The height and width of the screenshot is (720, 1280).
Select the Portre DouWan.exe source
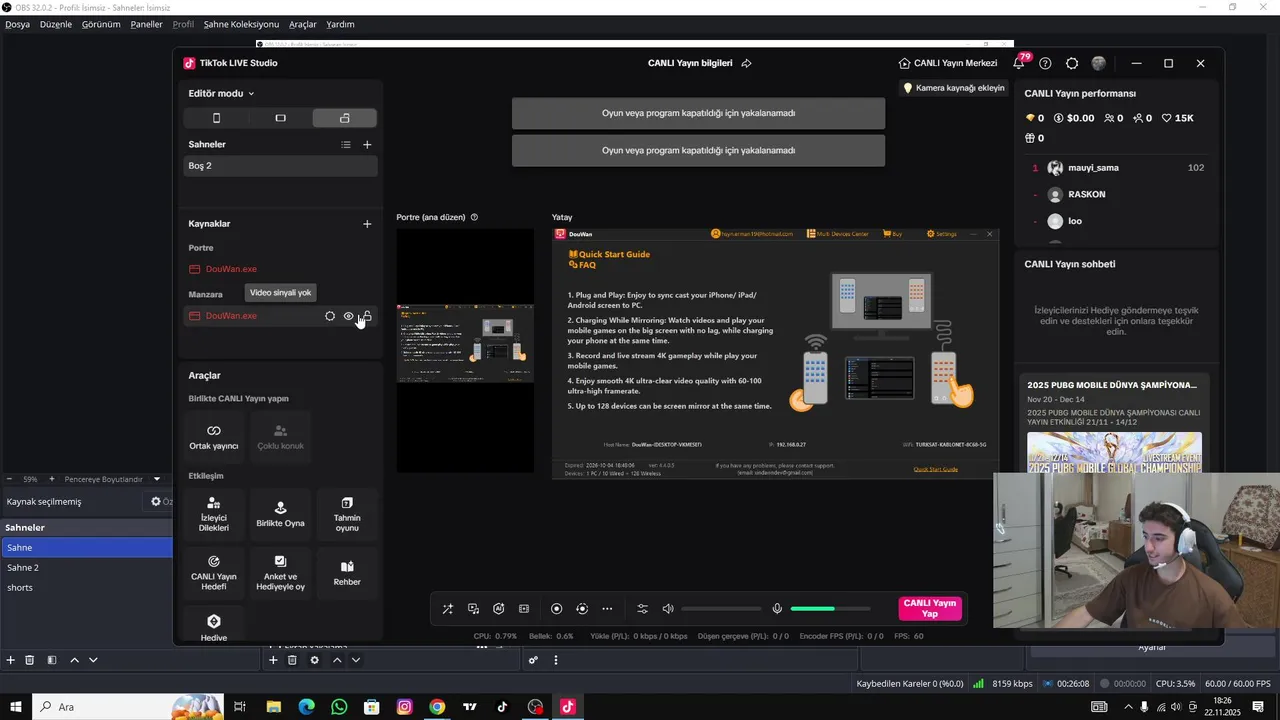[x=280, y=269]
